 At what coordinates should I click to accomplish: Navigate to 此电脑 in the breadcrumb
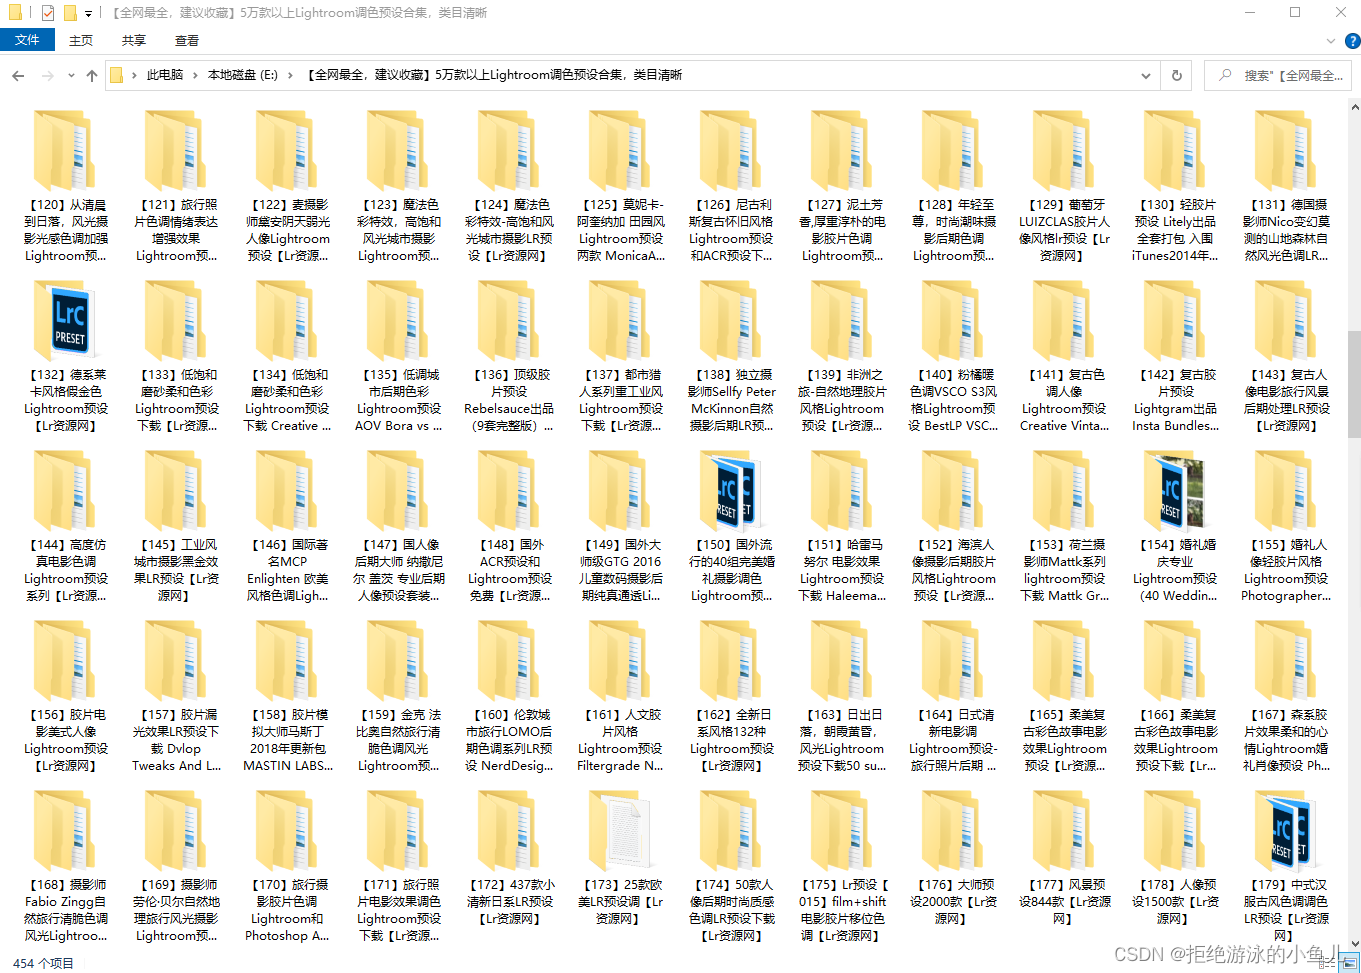click(165, 75)
